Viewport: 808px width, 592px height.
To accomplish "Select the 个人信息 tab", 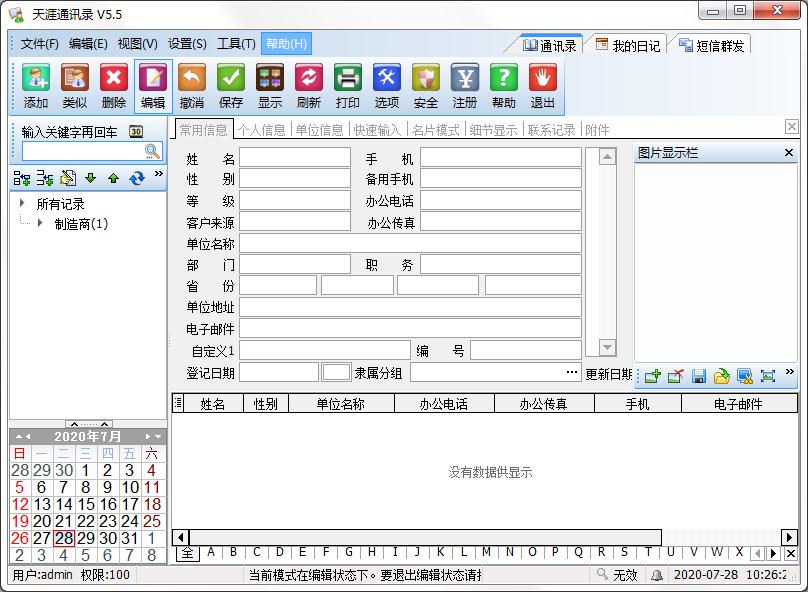I will (x=261, y=130).
